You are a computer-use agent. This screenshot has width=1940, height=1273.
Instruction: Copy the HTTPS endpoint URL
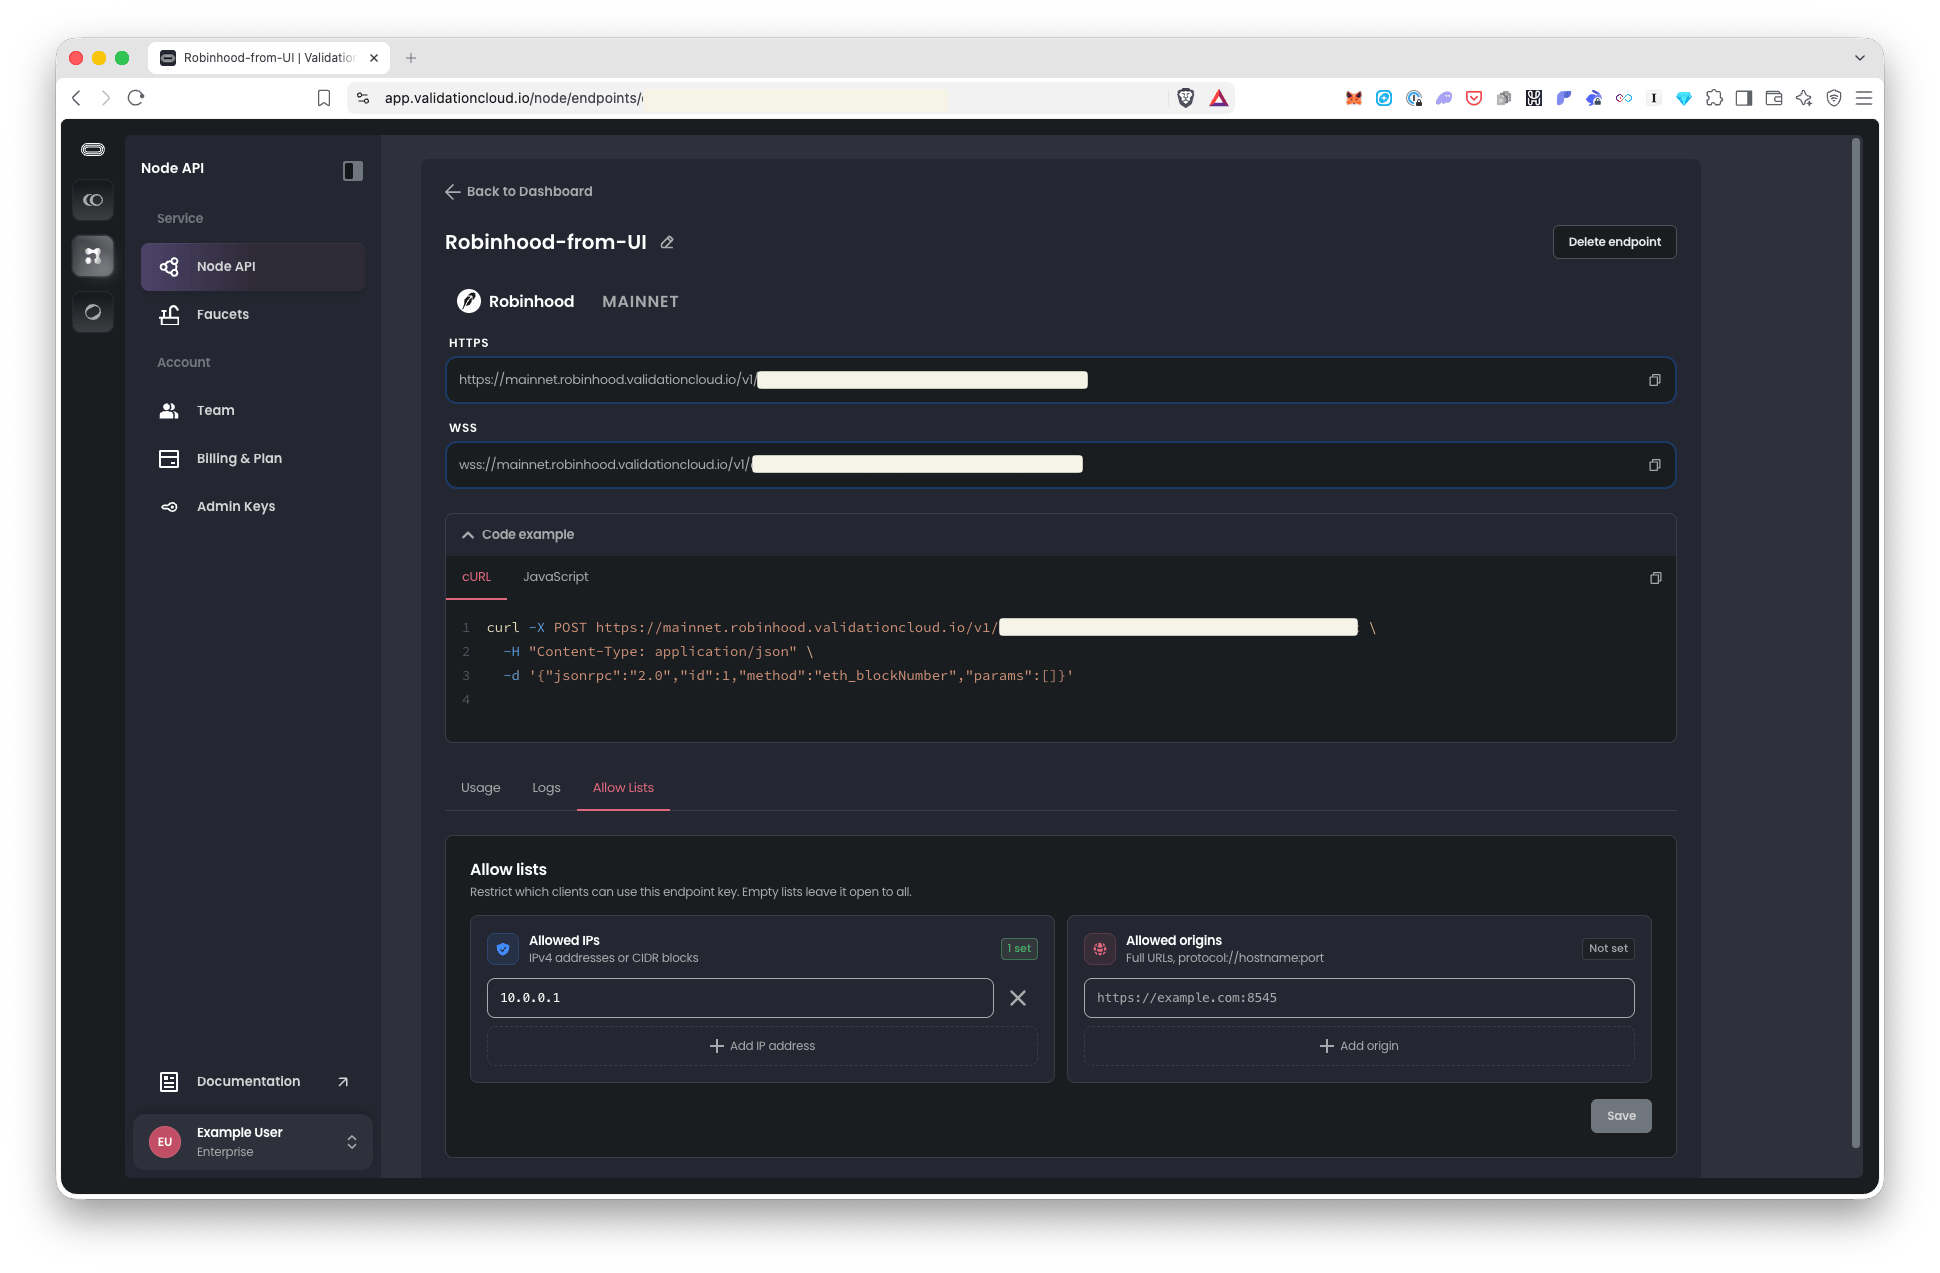point(1654,380)
